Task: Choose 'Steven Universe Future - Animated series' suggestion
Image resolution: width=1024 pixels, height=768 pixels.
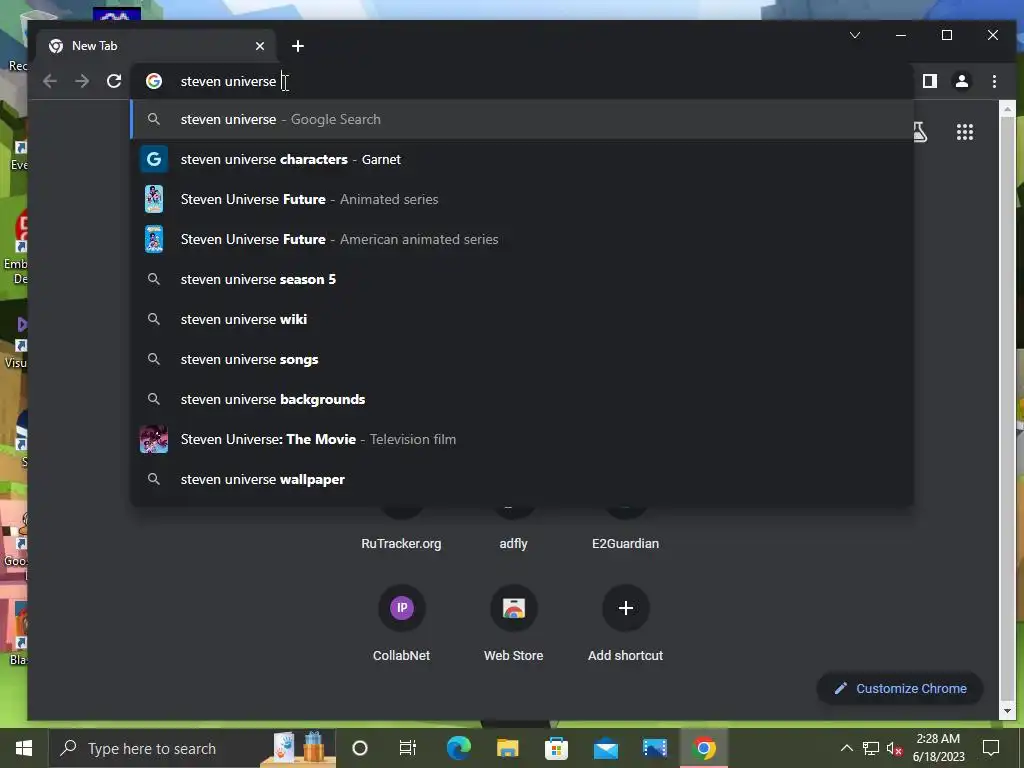Action: (x=522, y=199)
